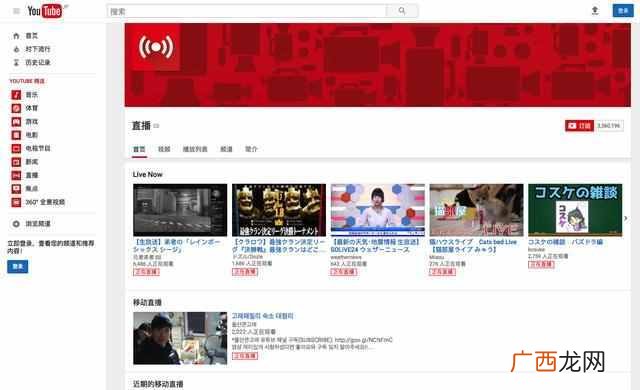Screen dimensions: 640x390
Task: Click the subscriber count next to subscribe
Action: [609, 126]
